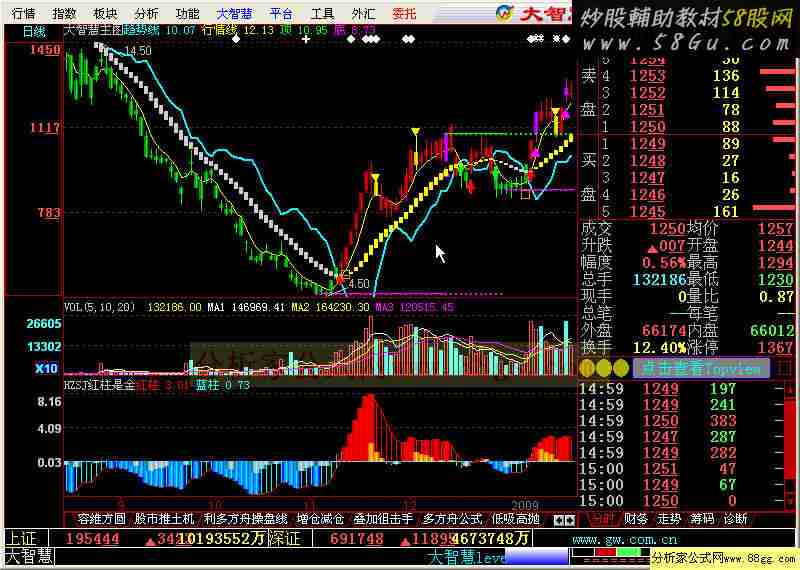This screenshot has height=570, width=800.
Task: Select buy level 5 price 1245
Action: [647, 212]
